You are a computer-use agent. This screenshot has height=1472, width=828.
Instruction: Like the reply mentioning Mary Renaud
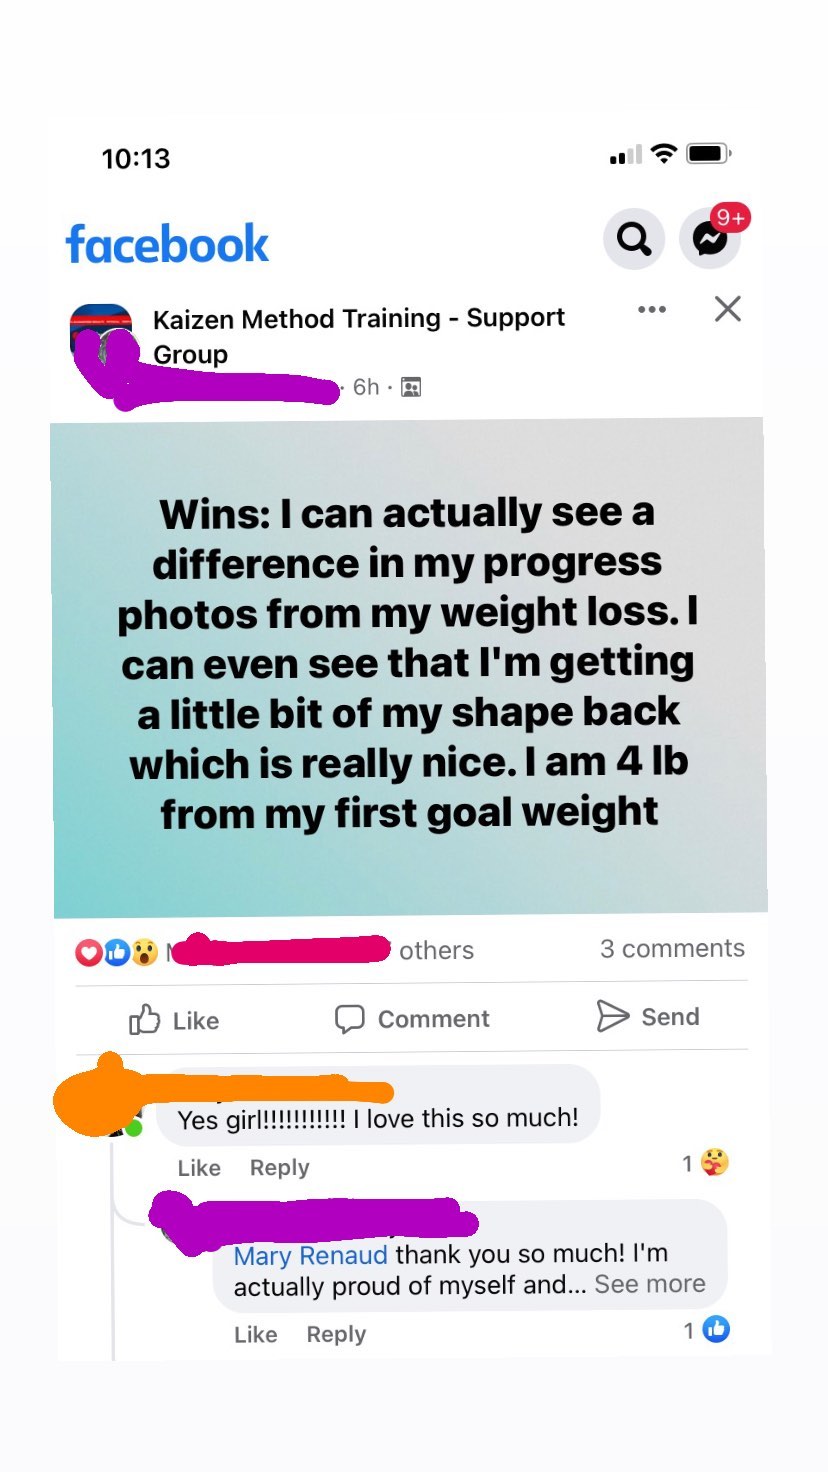(255, 1334)
